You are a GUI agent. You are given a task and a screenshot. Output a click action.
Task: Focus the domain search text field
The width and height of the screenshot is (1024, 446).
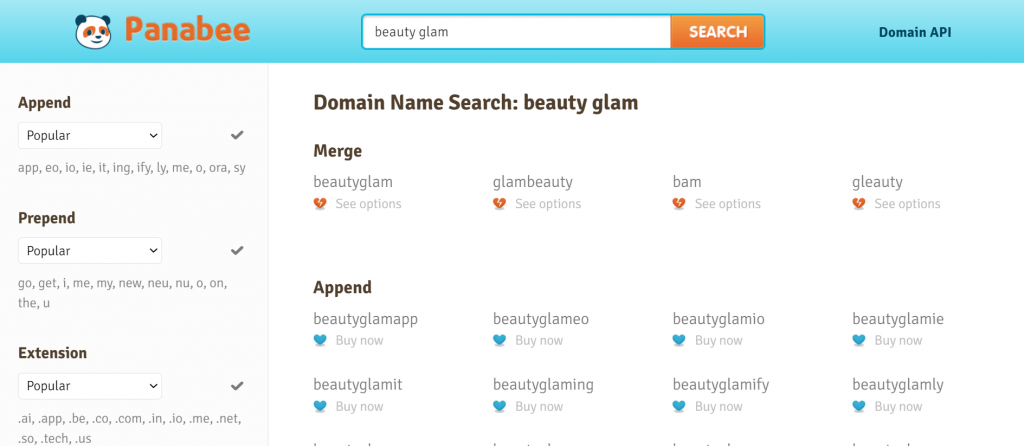[x=515, y=32]
